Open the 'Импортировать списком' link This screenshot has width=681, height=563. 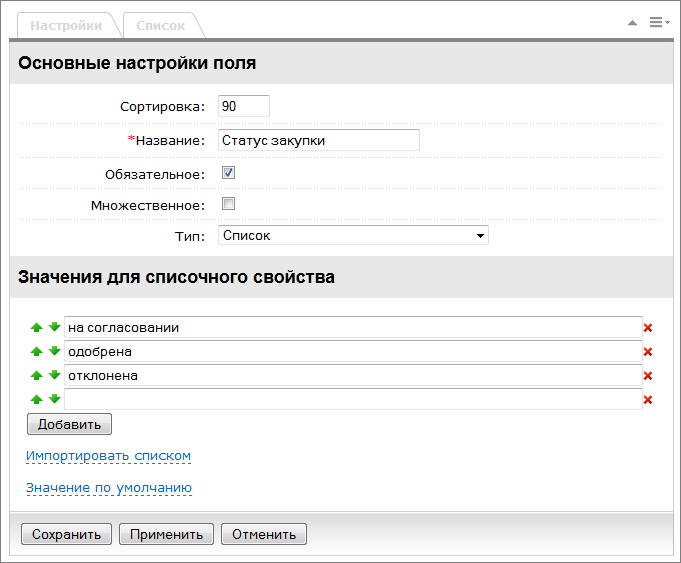108,456
